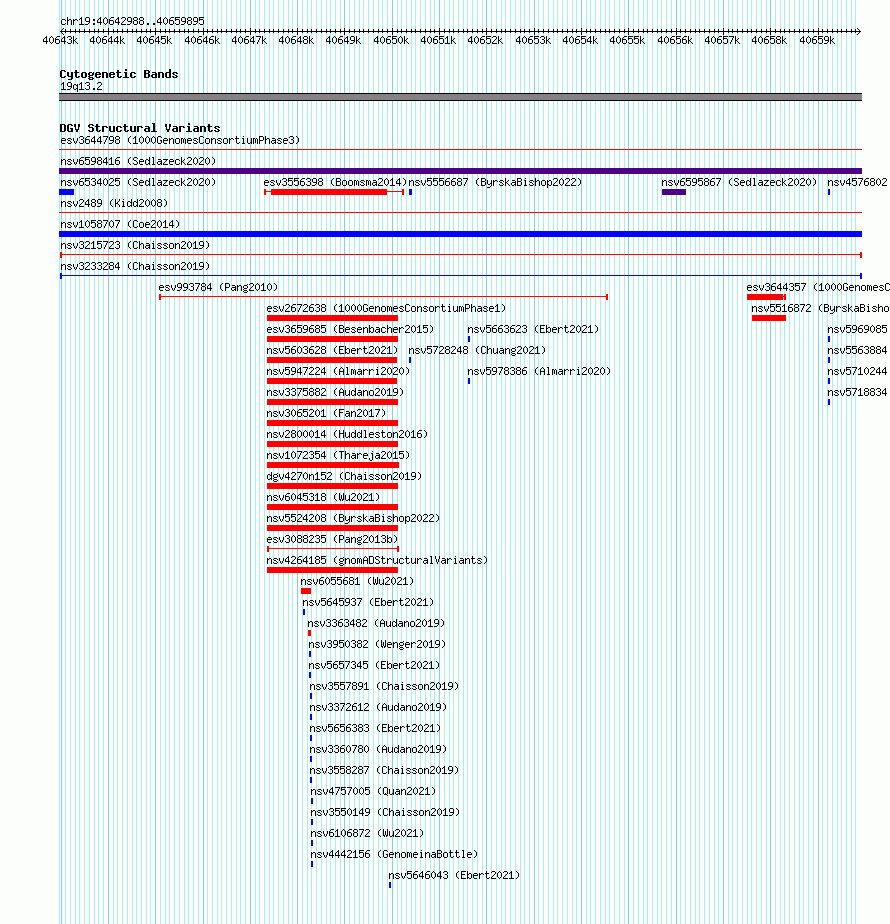Click the 40650k ruler tick label
The image size is (890, 924).
pos(391,40)
